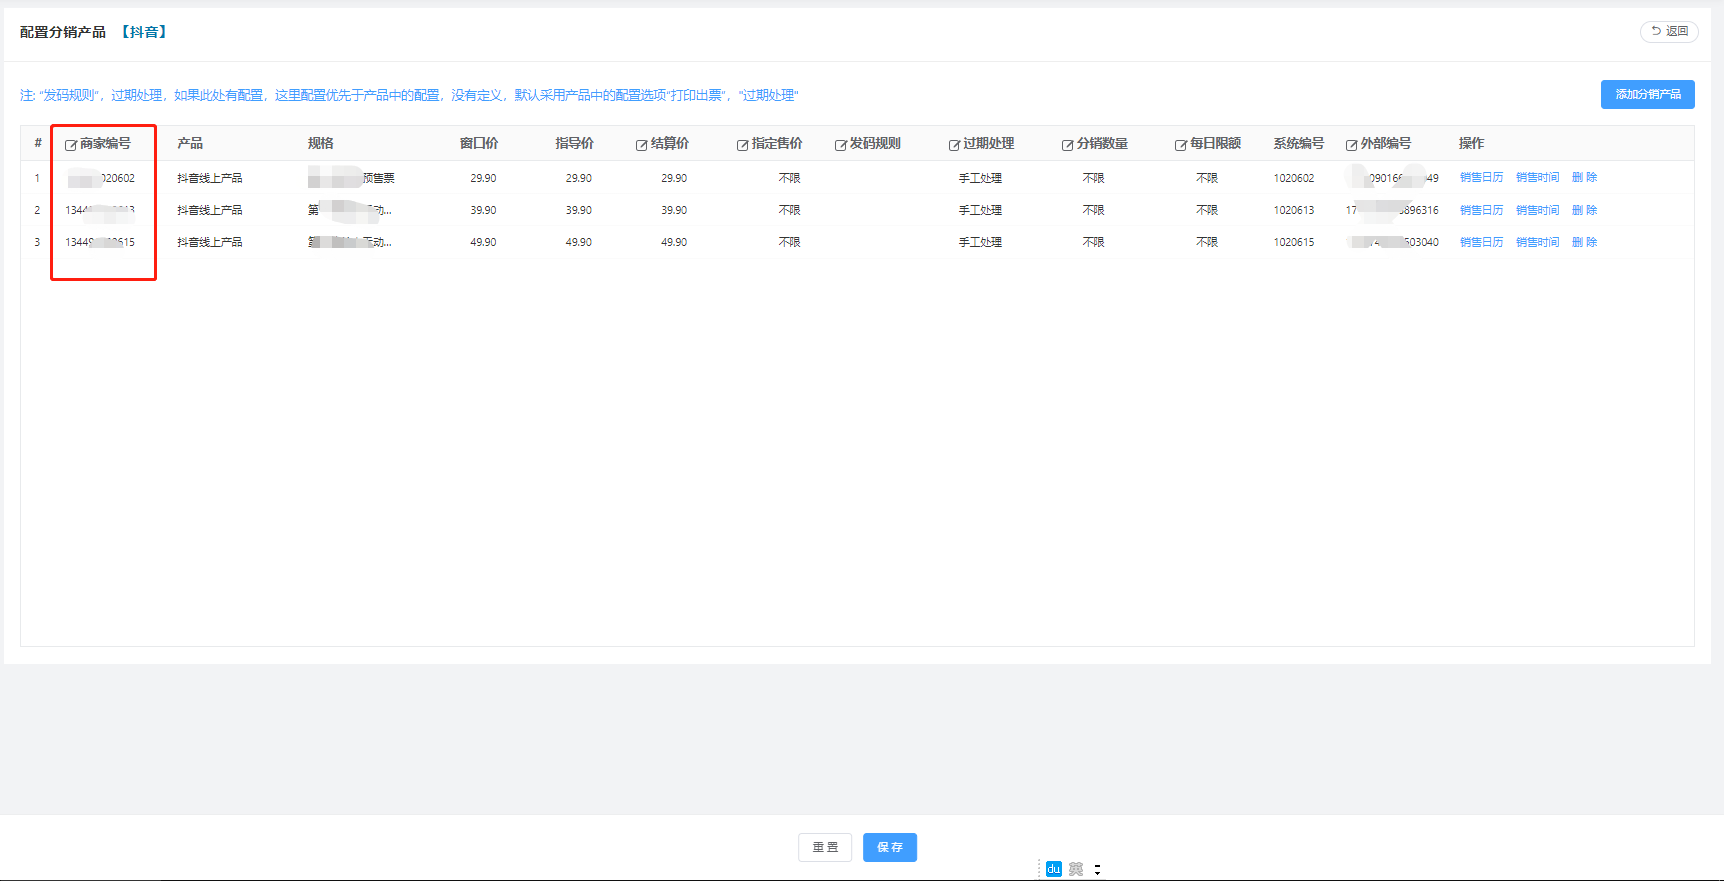The image size is (1724, 881).
Task: Click the edit icon beside 分销数量
Action: click(x=1067, y=145)
